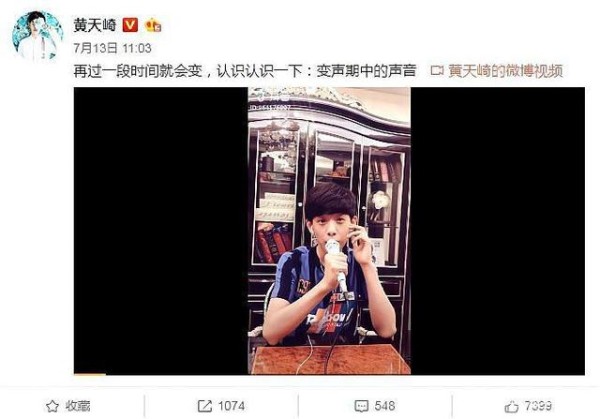Click the orange V verified badge
This screenshot has height=419, width=600.
coord(130,25)
